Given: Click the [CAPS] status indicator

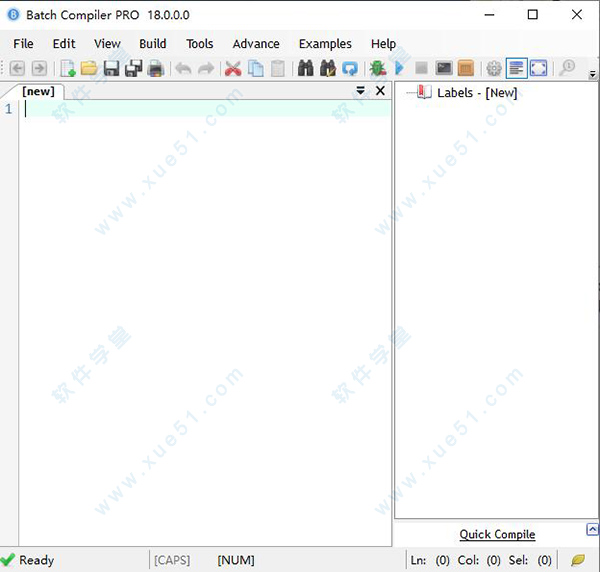Looking at the screenshot, I should [x=172, y=560].
